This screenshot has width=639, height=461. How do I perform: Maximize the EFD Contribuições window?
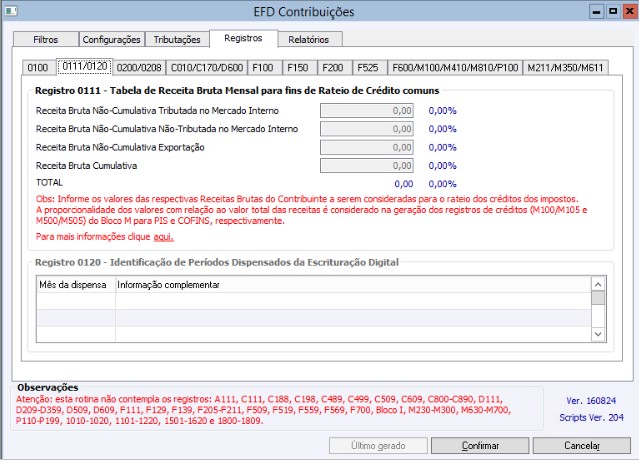tap(613, 11)
